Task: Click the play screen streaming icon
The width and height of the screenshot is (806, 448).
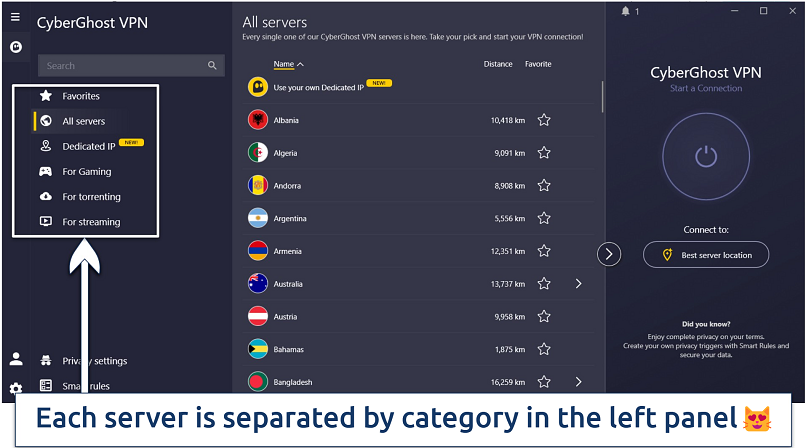Action: (x=46, y=221)
